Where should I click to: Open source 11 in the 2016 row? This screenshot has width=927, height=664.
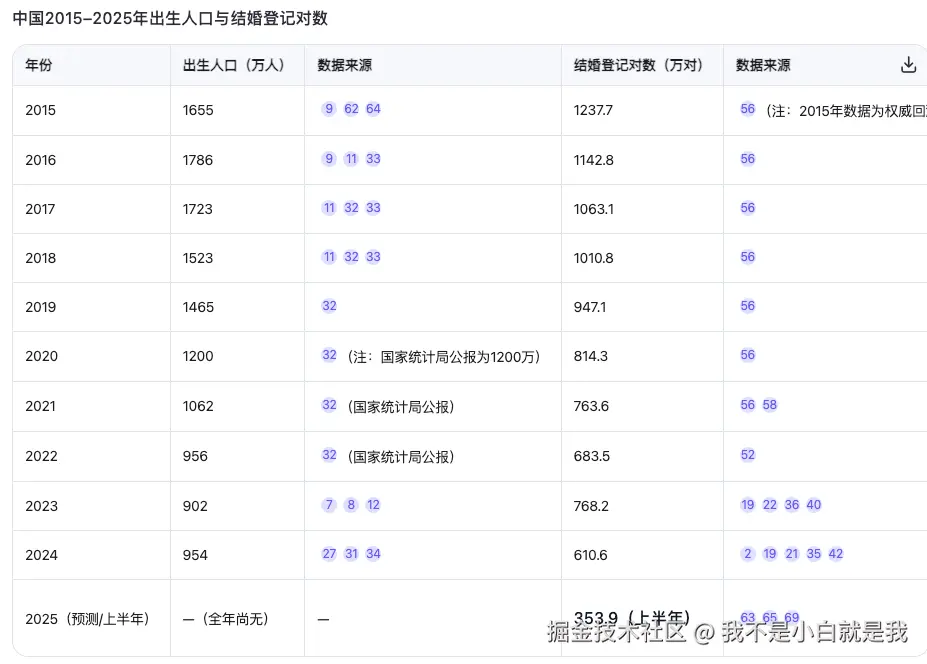pyautogui.click(x=351, y=158)
